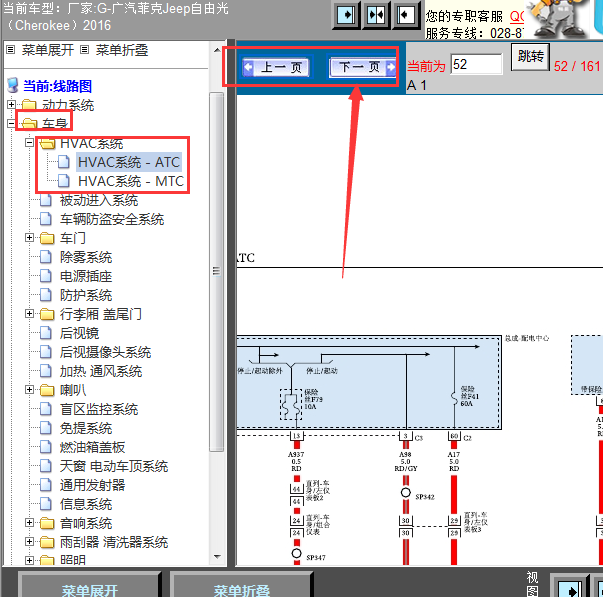Image resolution: width=603 pixels, height=597 pixels.
Task: Open 被动进入系统 document
Action: (99, 200)
